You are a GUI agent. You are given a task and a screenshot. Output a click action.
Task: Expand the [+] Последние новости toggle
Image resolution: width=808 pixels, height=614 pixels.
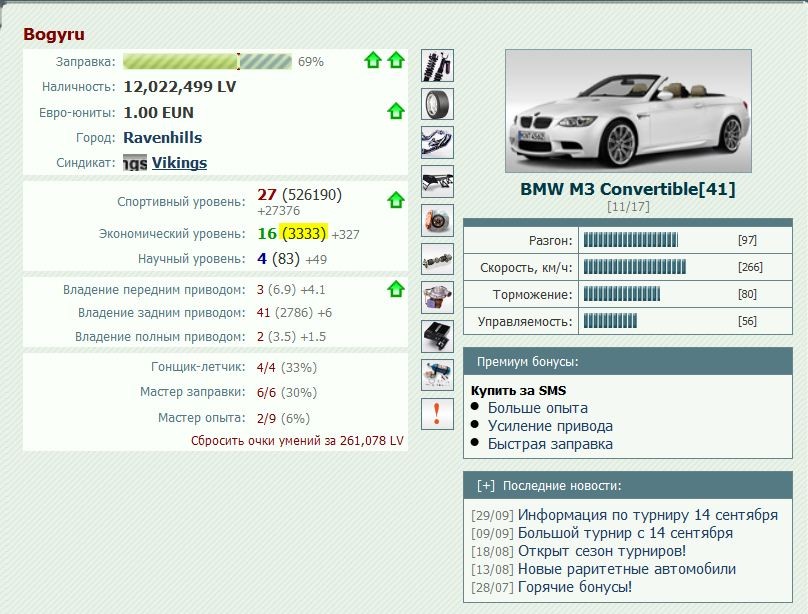[485, 486]
